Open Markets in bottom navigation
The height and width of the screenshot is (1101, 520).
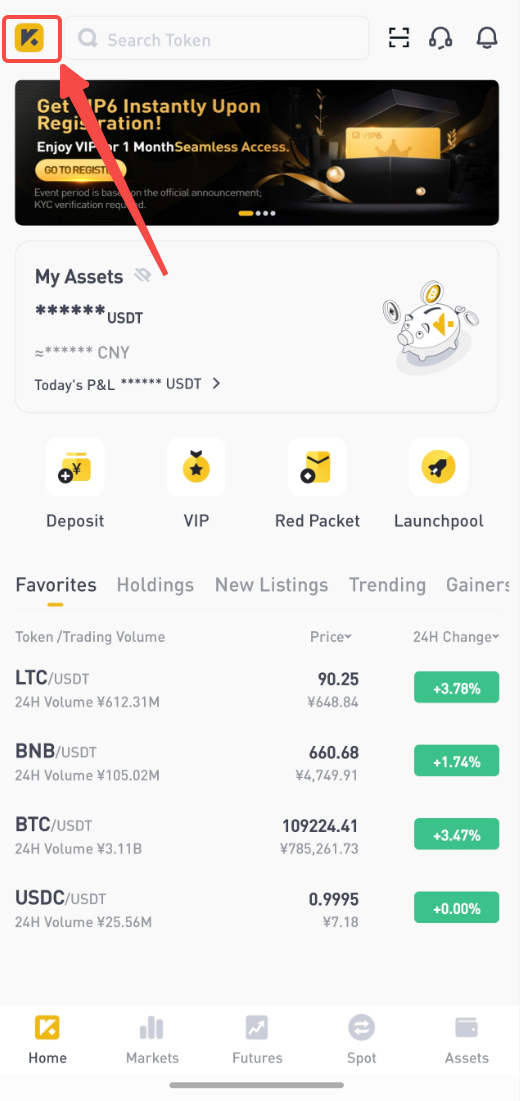pyautogui.click(x=152, y=1041)
